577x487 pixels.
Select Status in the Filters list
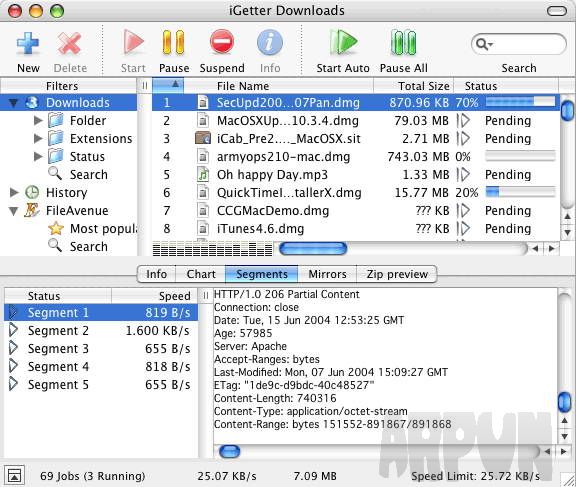coord(87,156)
